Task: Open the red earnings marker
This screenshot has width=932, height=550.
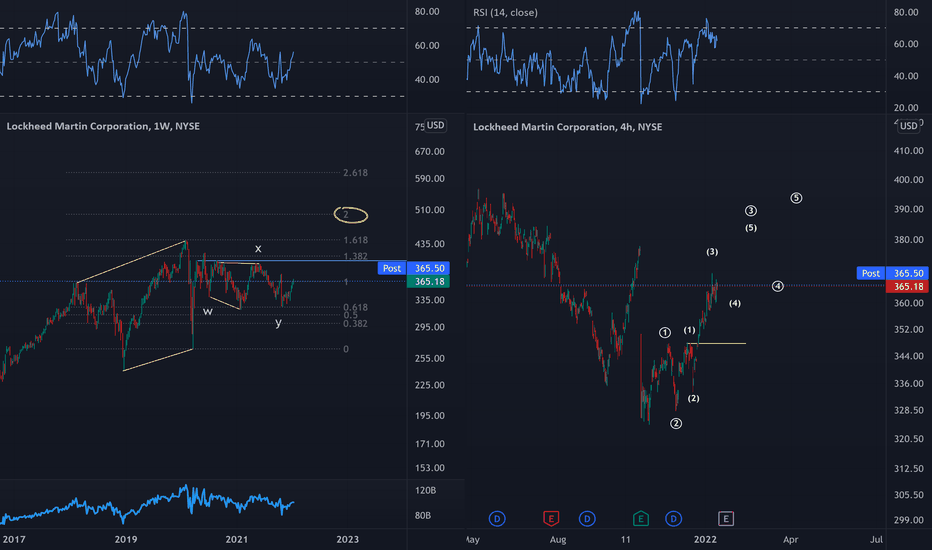Action: click(x=551, y=518)
